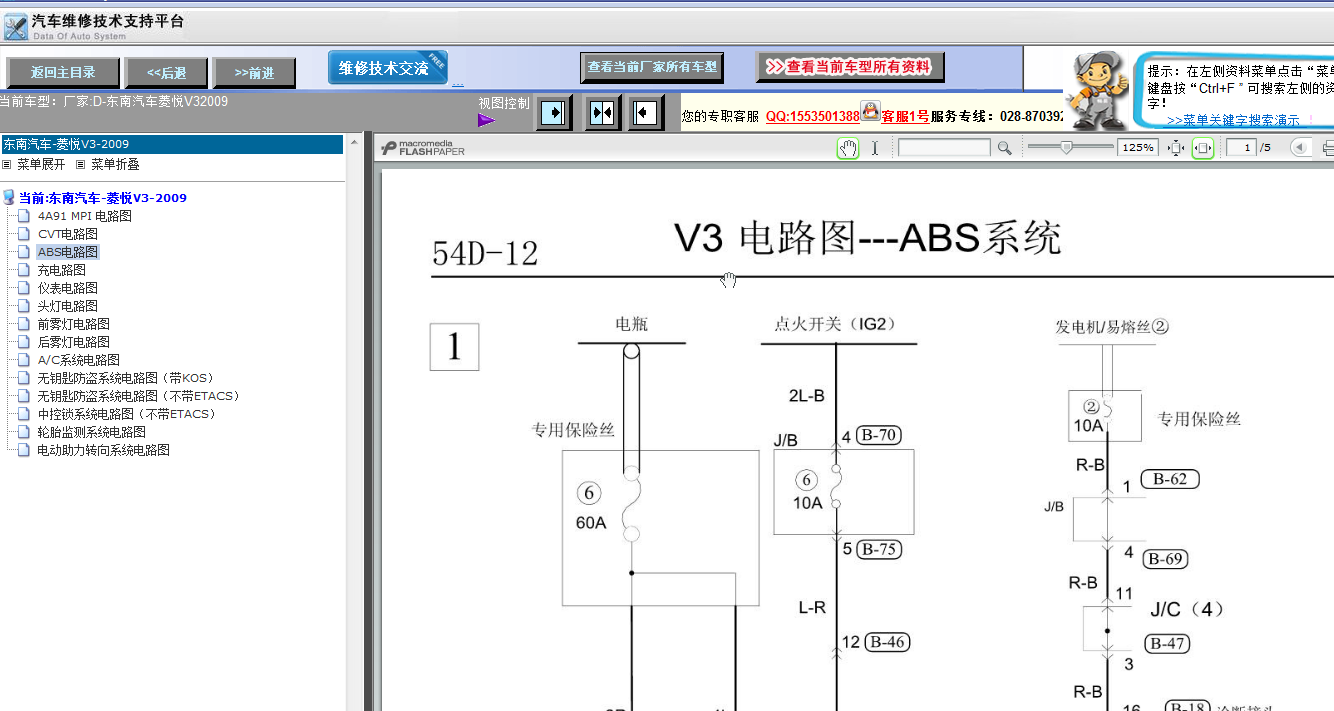Click the FlashPaper search text field

[944, 148]
